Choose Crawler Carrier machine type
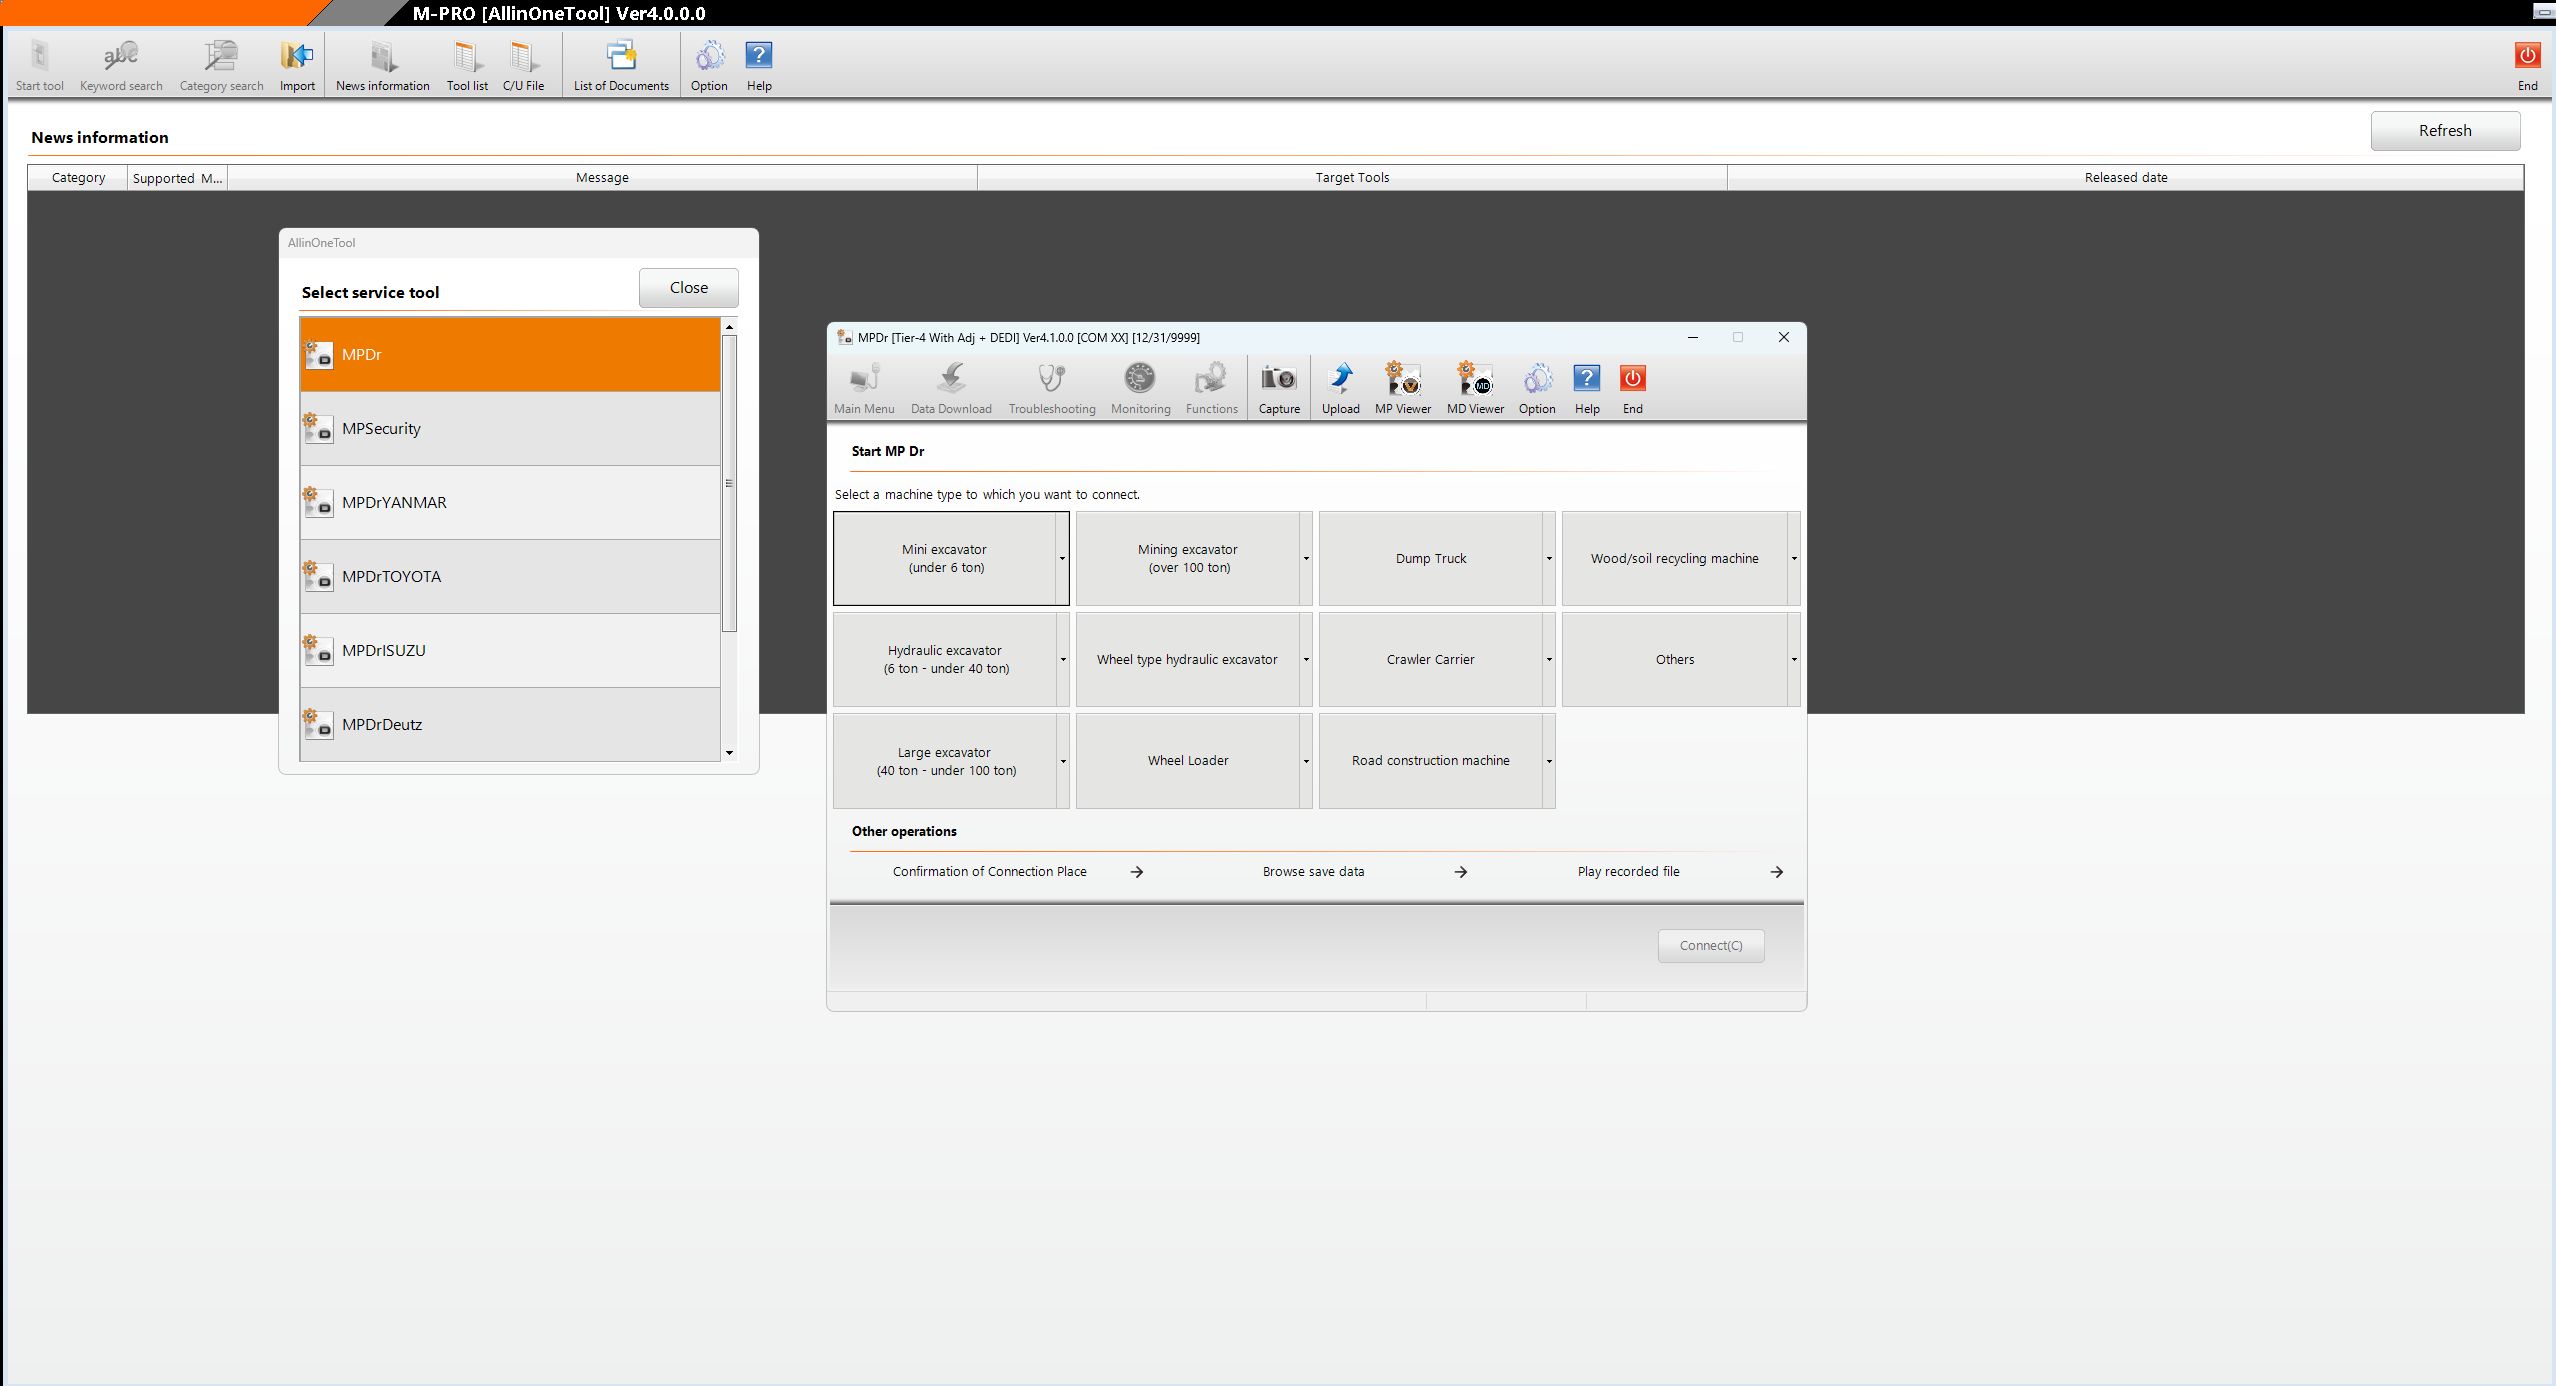 [1431, 659]
